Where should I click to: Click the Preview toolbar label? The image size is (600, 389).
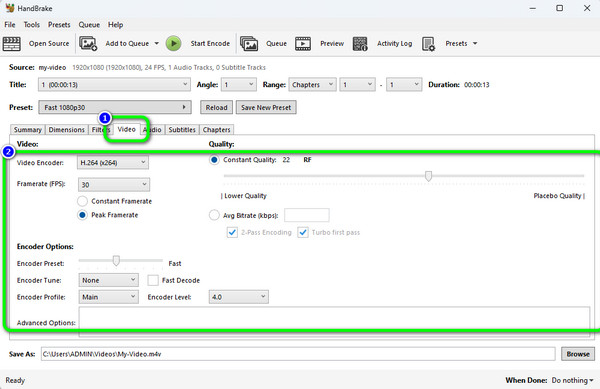tap(332, 44)
